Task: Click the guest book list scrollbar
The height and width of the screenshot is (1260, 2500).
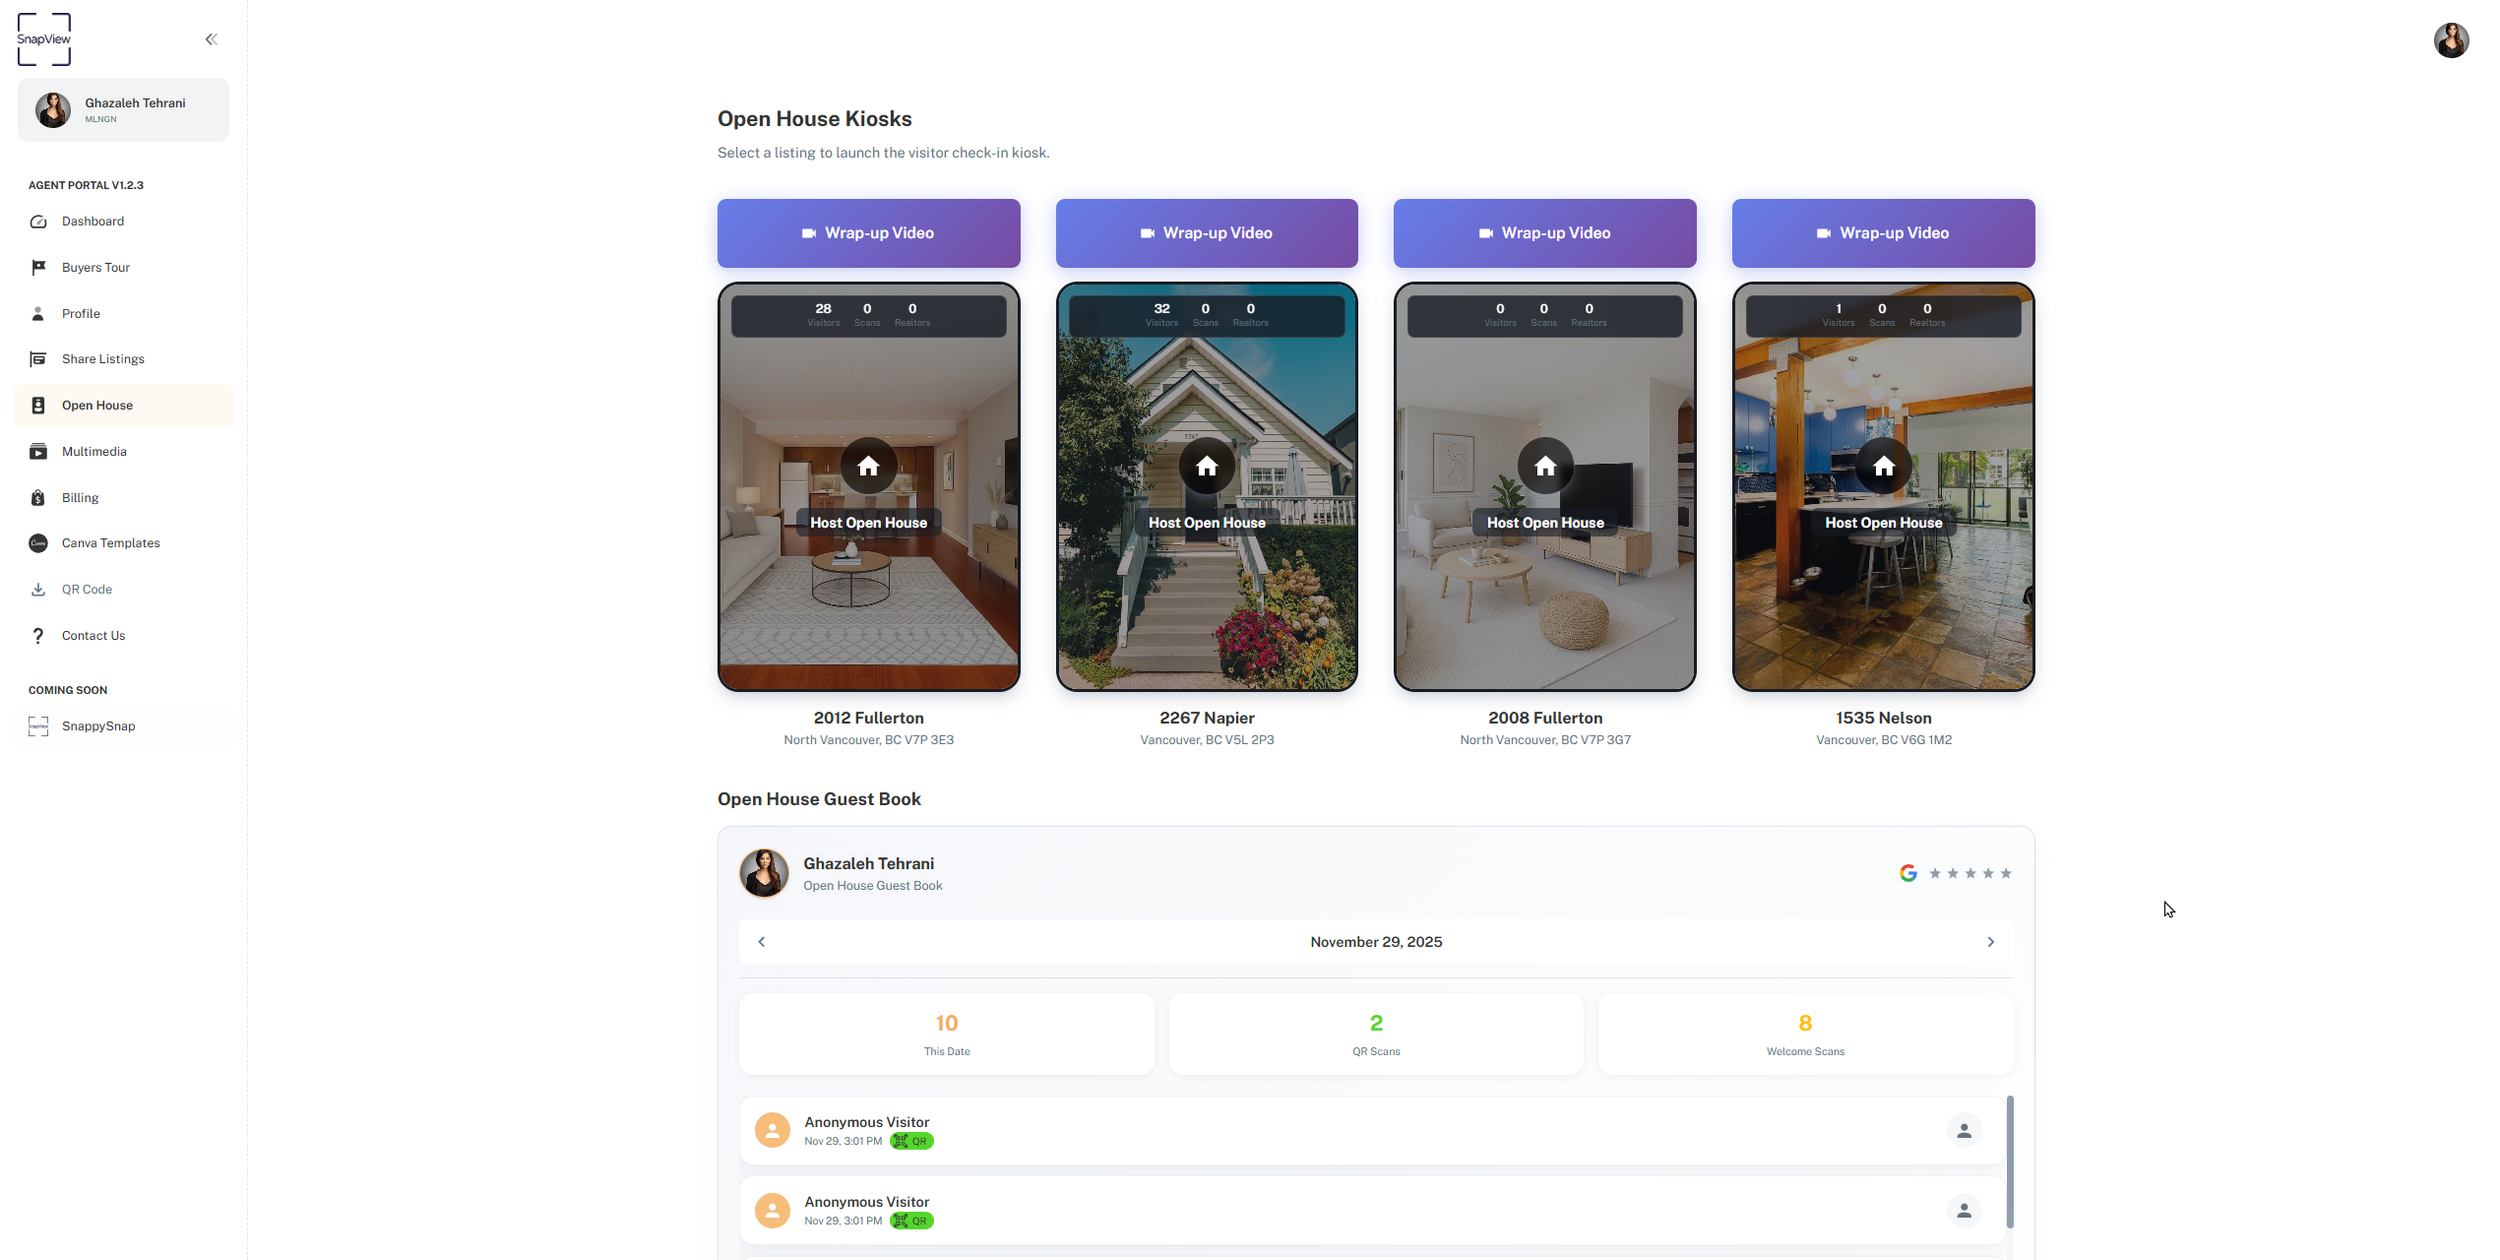Action: [x=2009, y=1160]
